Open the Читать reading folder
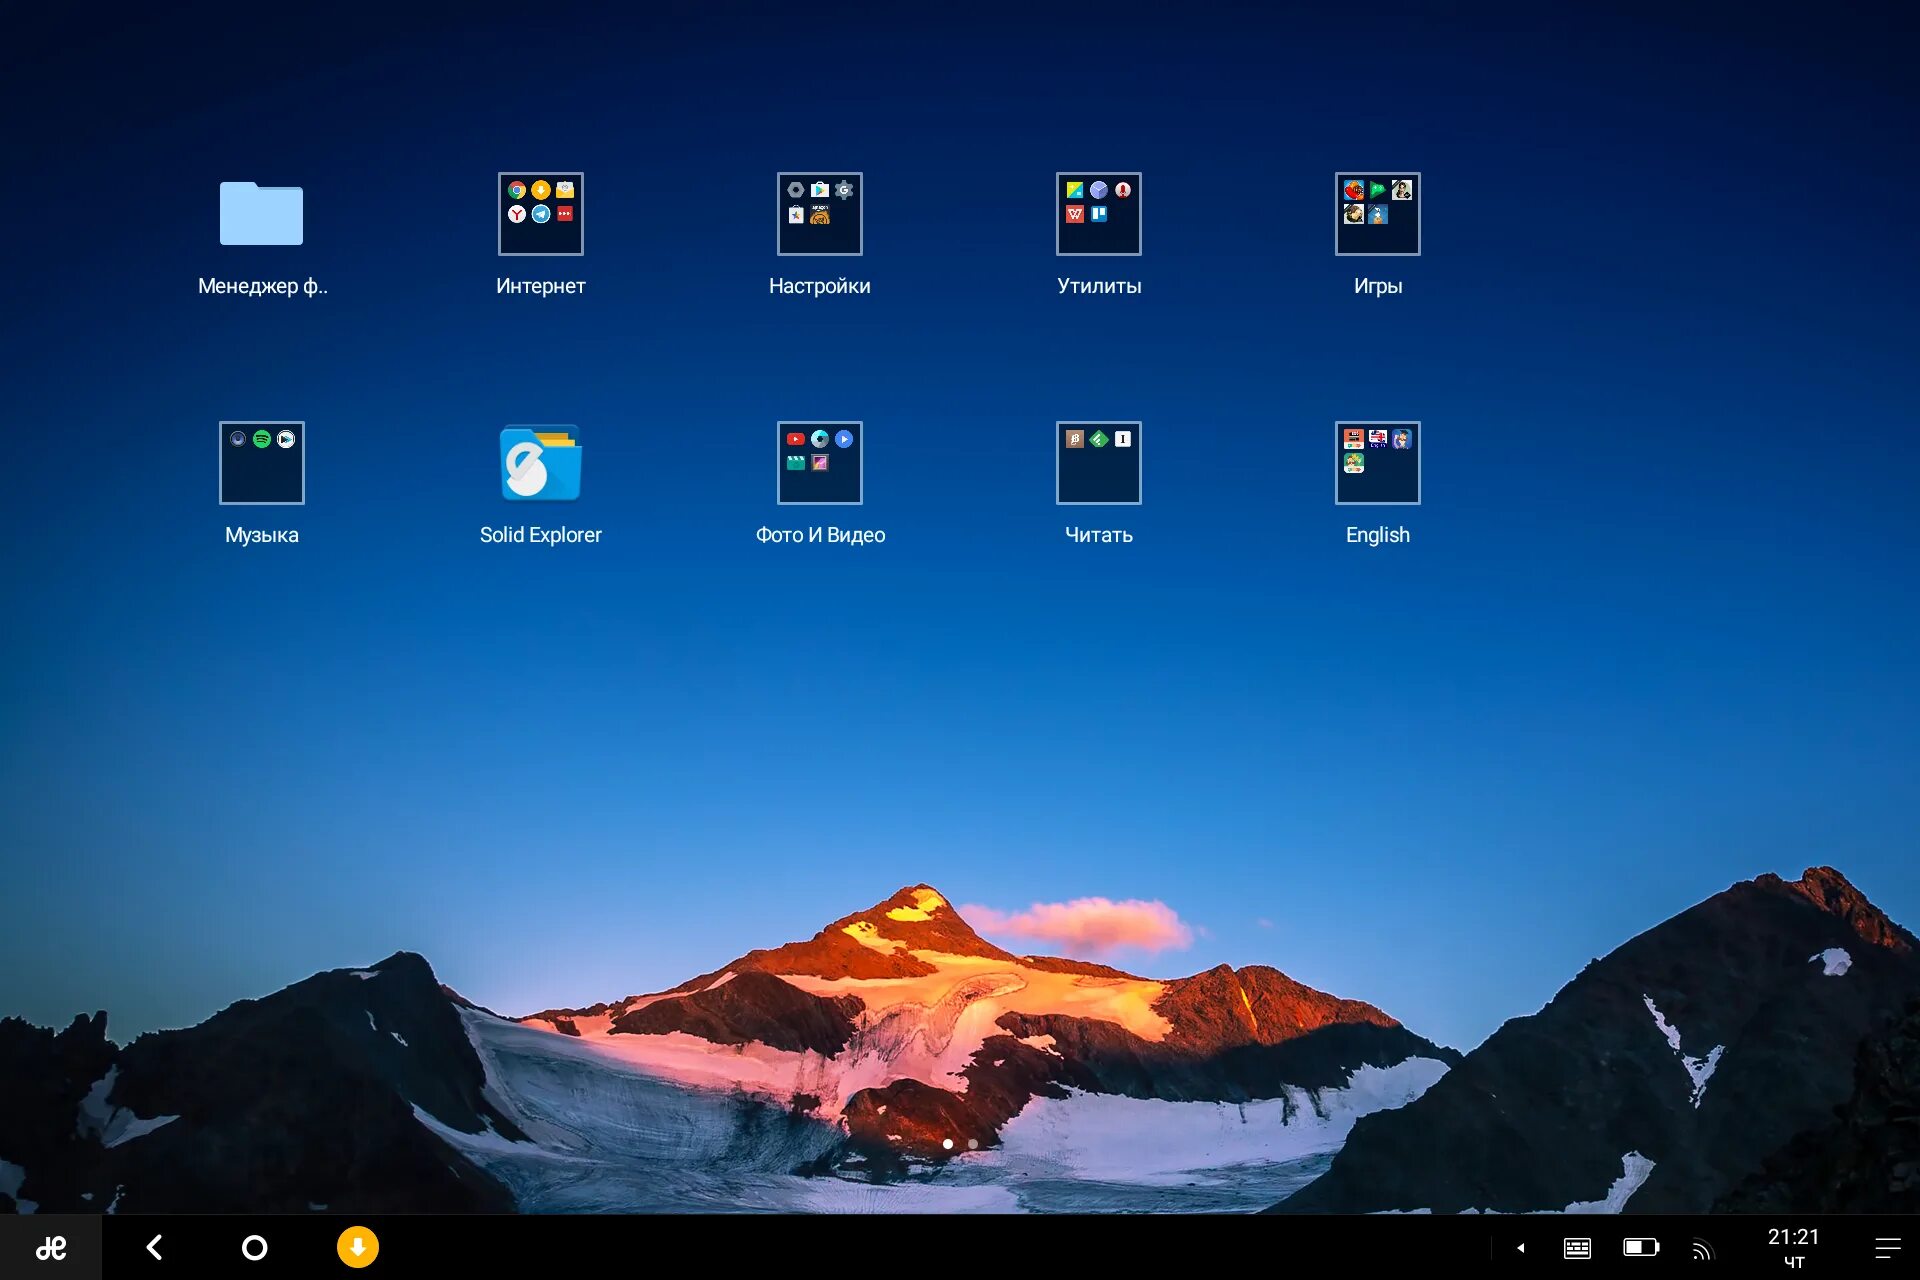The width and height of the screenshot is (1920, 1280). tap(1098, 463)
